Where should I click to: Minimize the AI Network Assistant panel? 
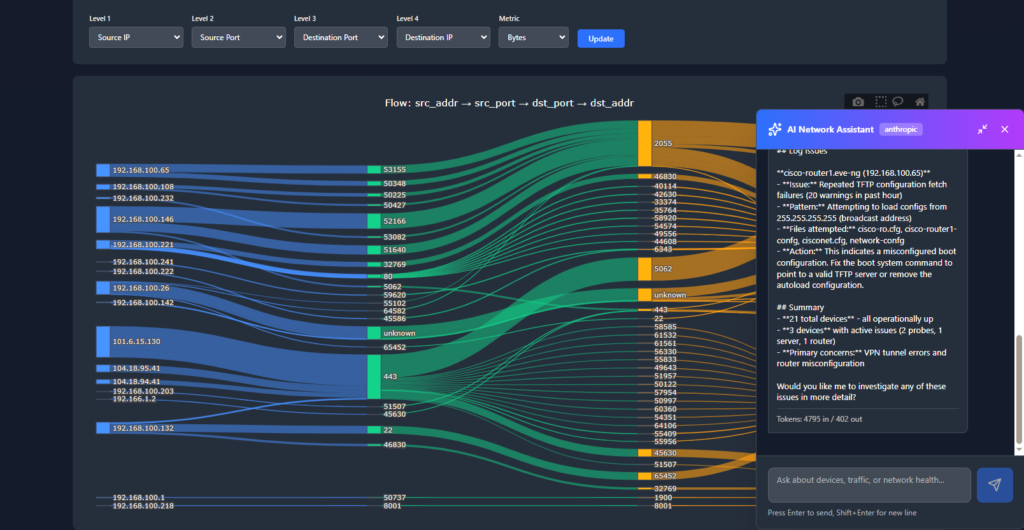tap(982, 129)
